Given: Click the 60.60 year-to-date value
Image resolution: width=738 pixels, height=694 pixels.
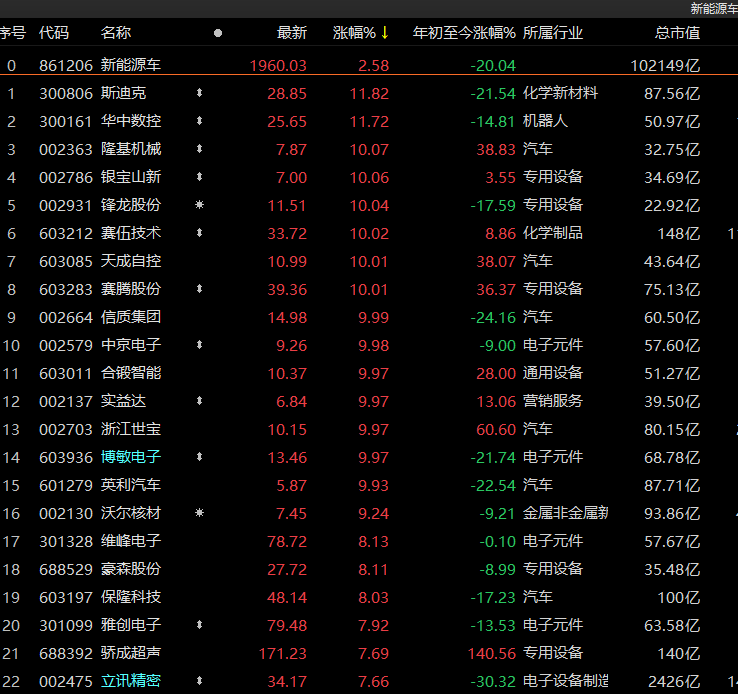Looking at the screenshot, I should pos(496,430).
